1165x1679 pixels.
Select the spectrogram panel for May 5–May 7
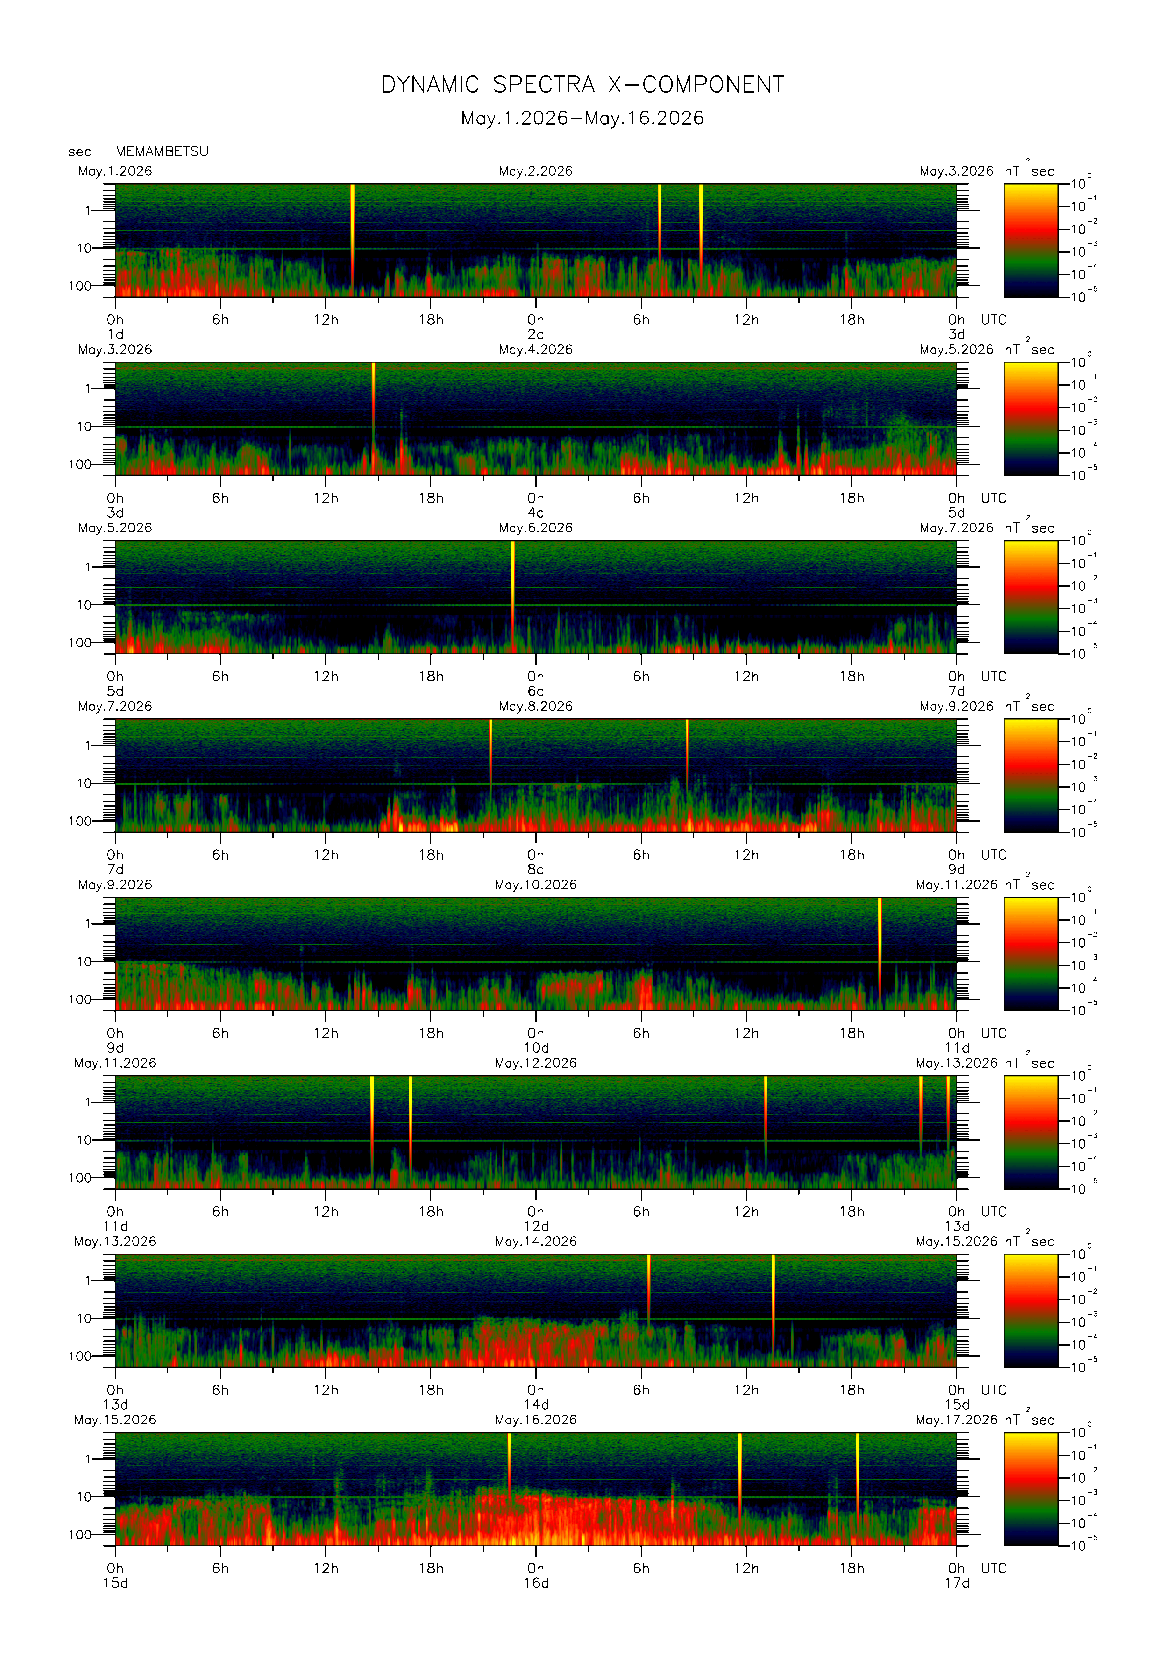(536, 597)
